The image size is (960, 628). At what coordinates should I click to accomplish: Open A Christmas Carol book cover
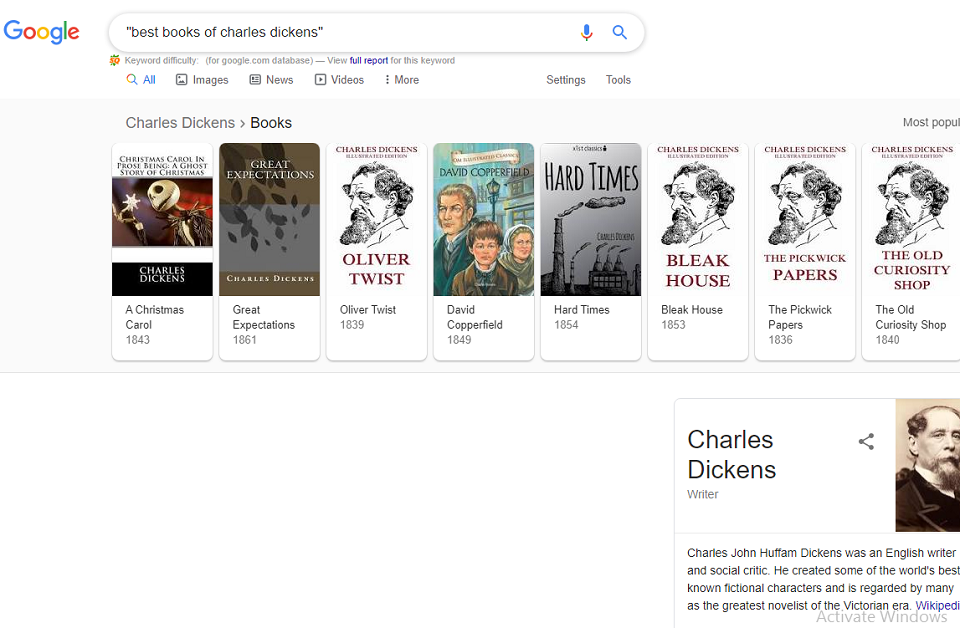point(162,219)
